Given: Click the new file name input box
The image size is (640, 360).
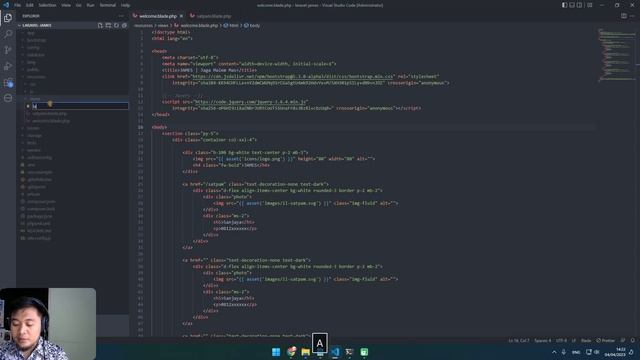Looking at the screenshot, I should point(80,106).
